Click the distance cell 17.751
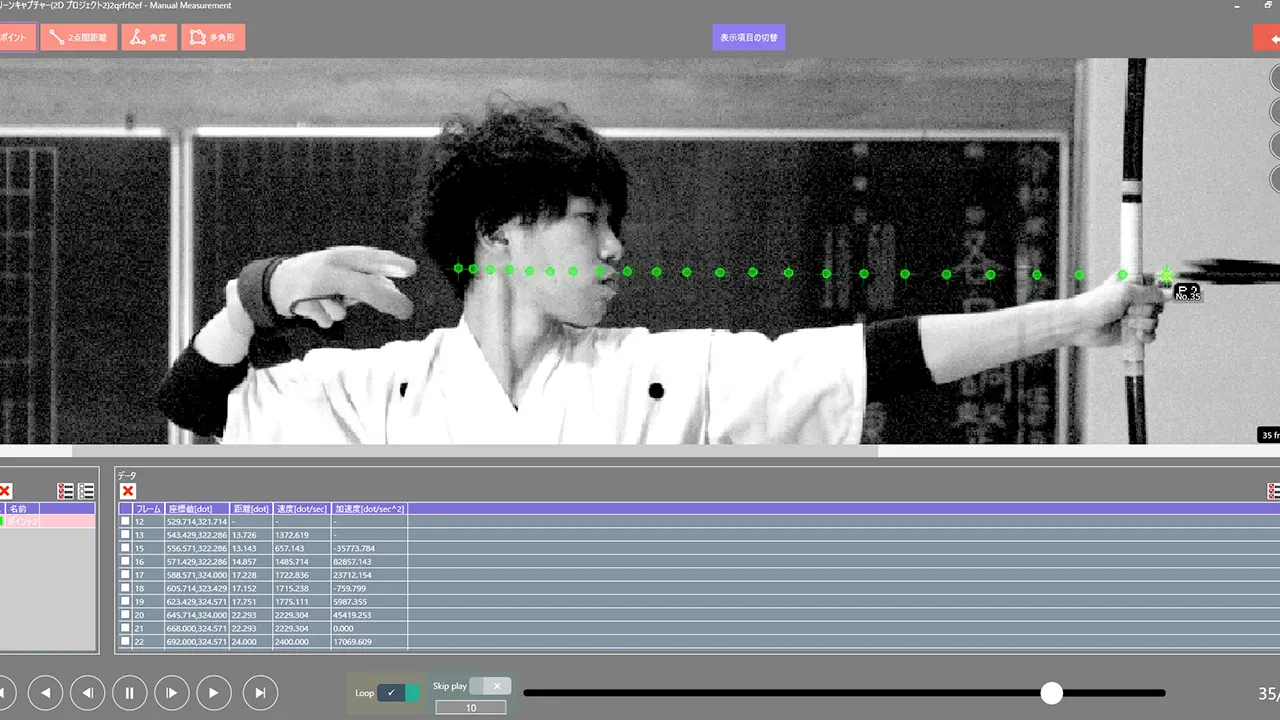This screenshot has width=1280, height=720. [251, 601]
